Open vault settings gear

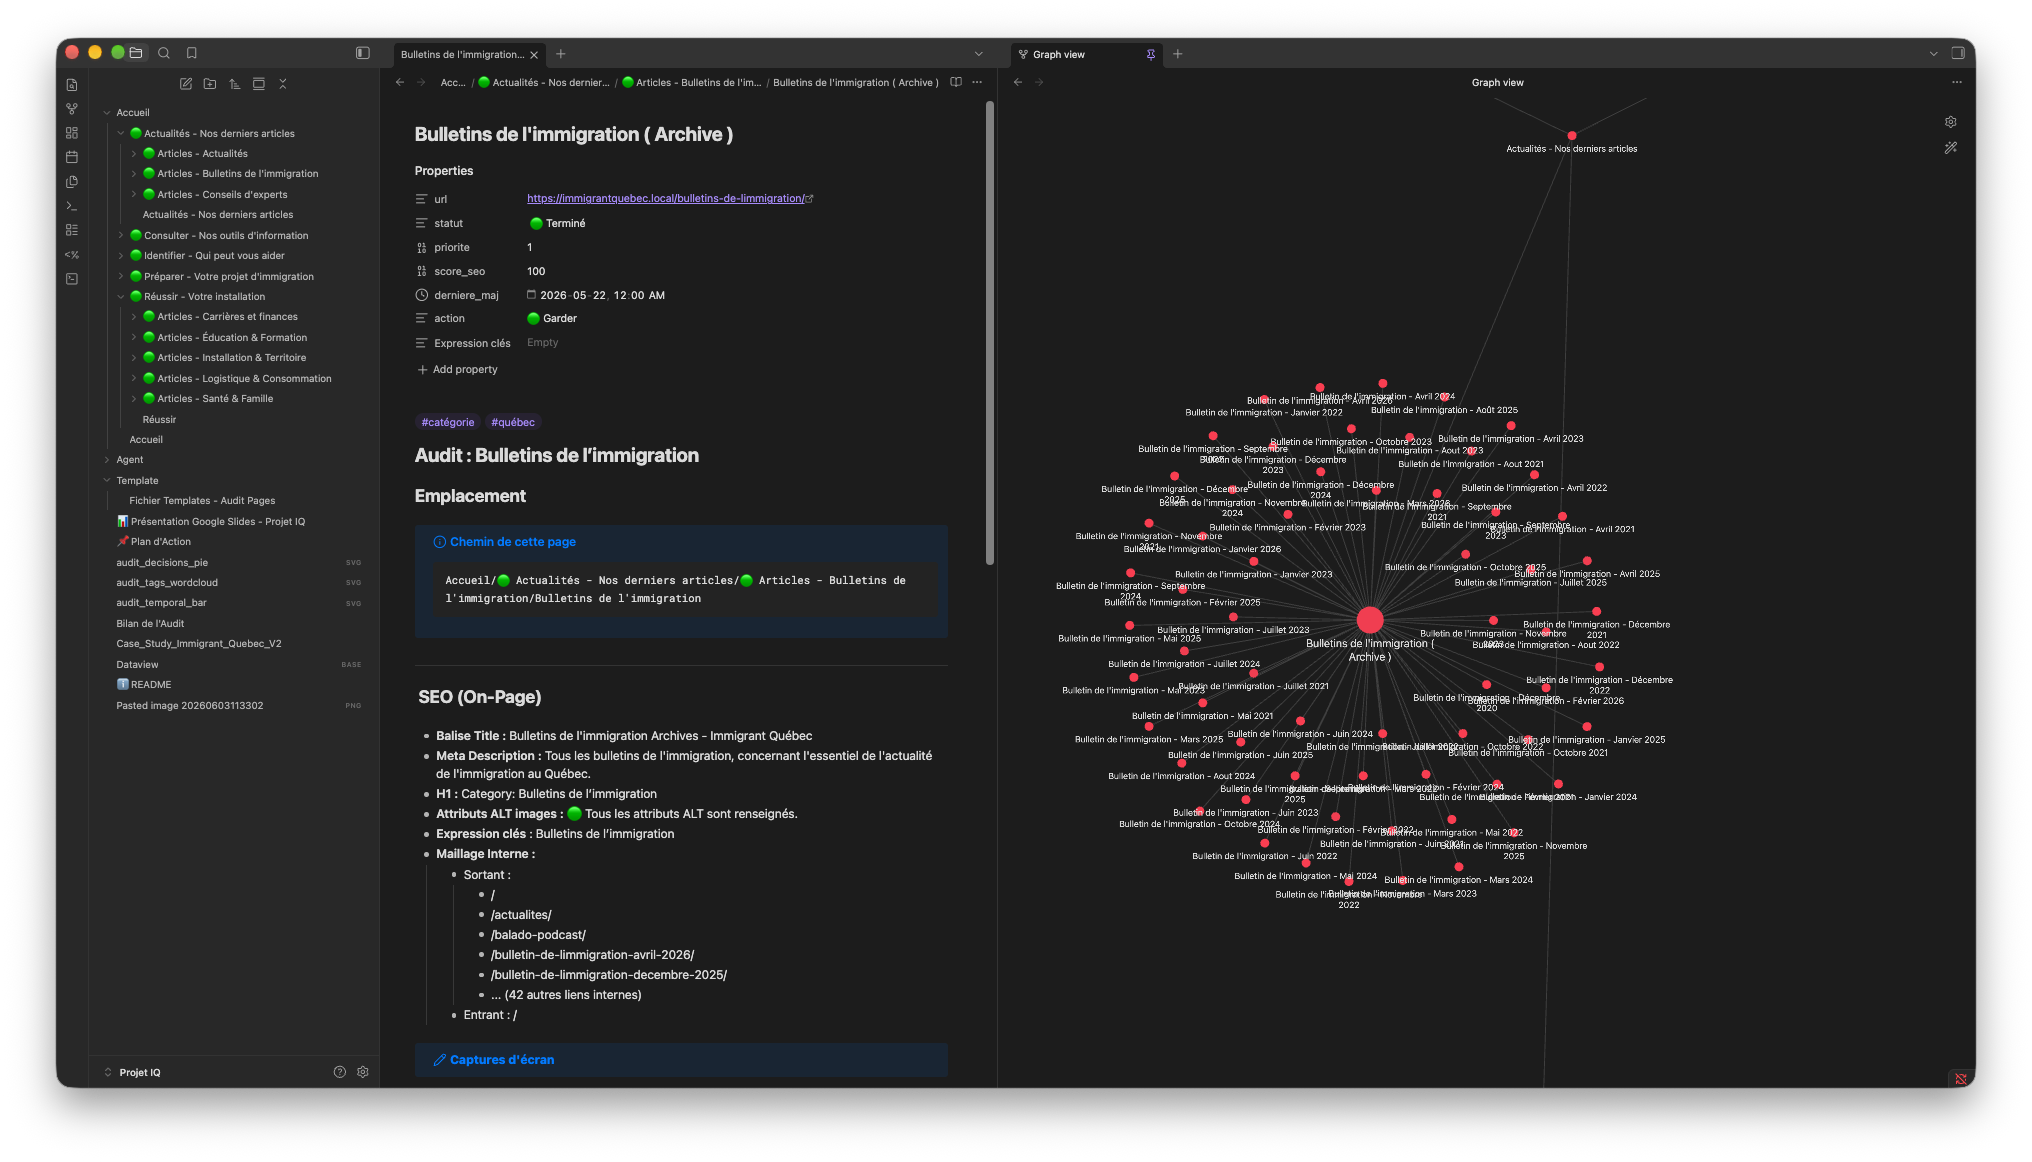pyautogui.click(x=363, y=1072)
